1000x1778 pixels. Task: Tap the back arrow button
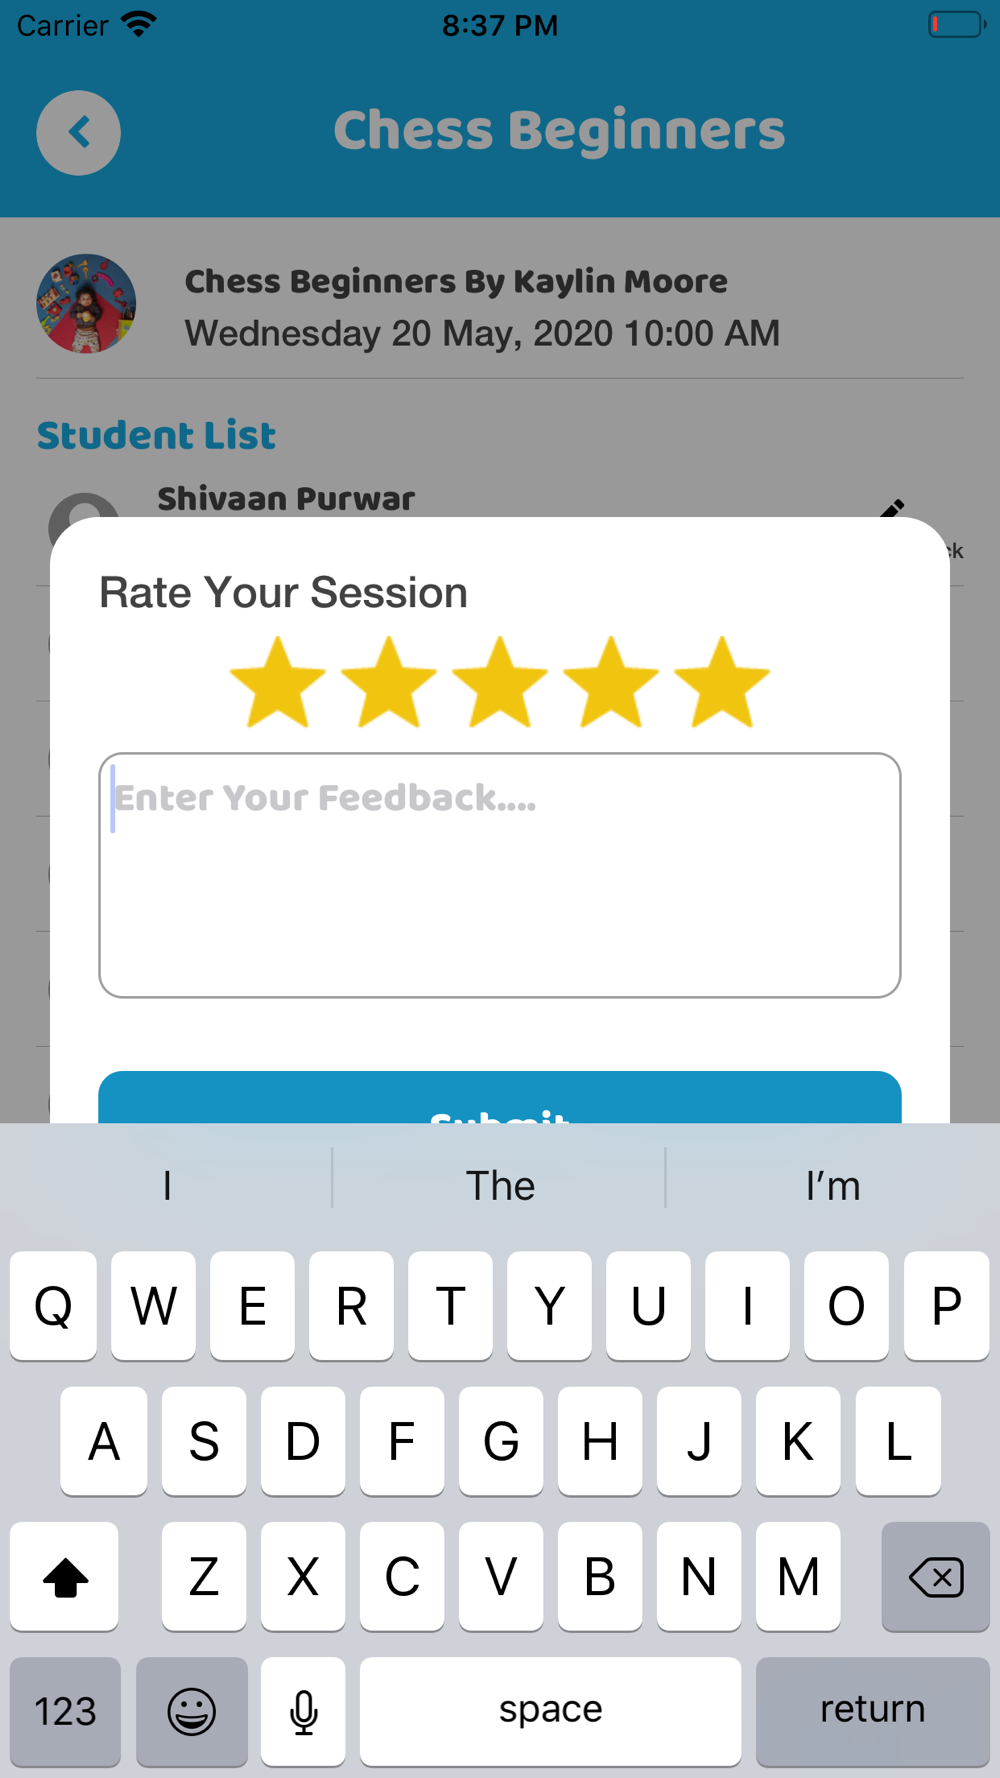pos(78,133)
